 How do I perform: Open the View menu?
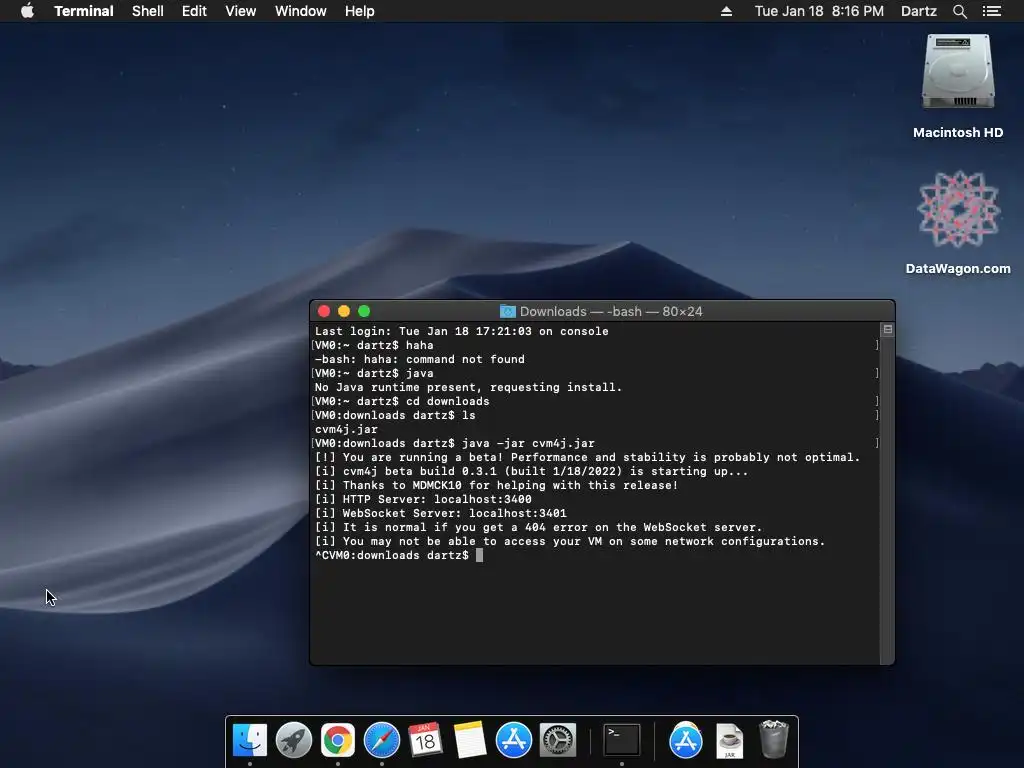(240, 11)
